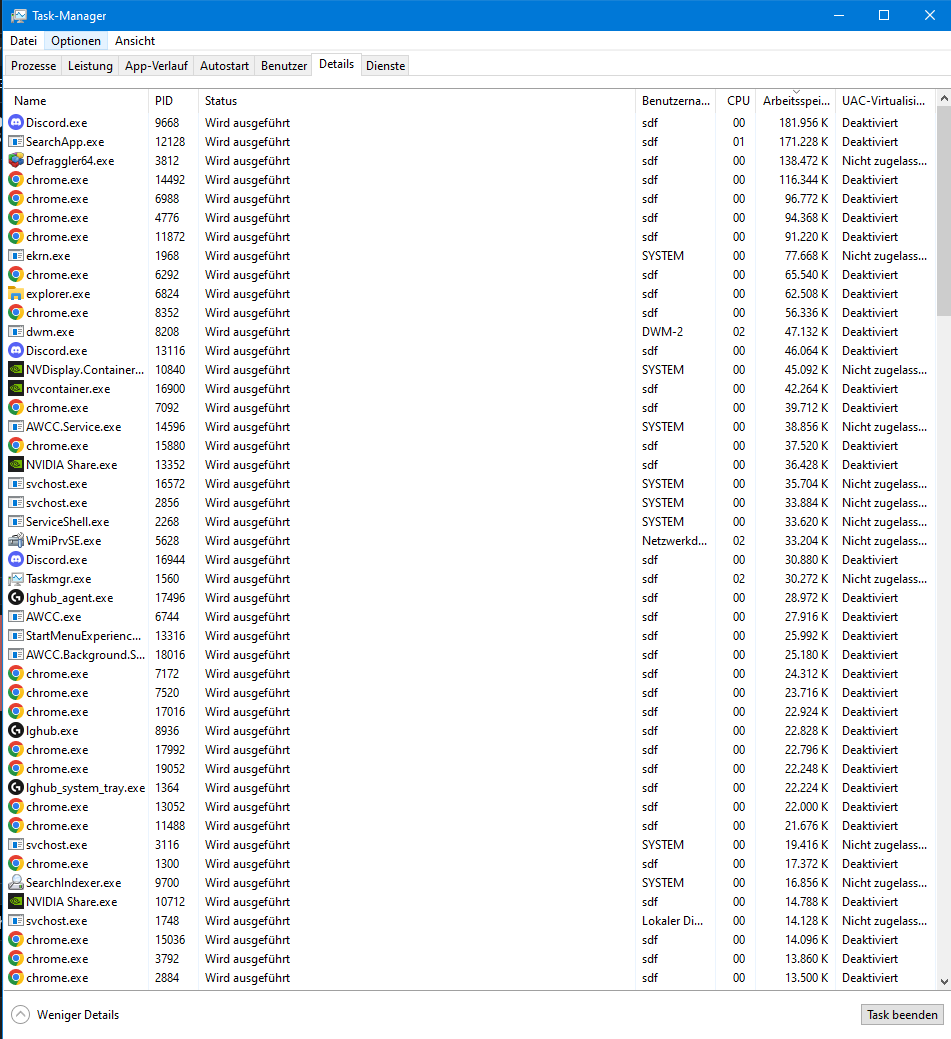
Task: Click the Taskmgr.exe icon
Action: [16, 578]
